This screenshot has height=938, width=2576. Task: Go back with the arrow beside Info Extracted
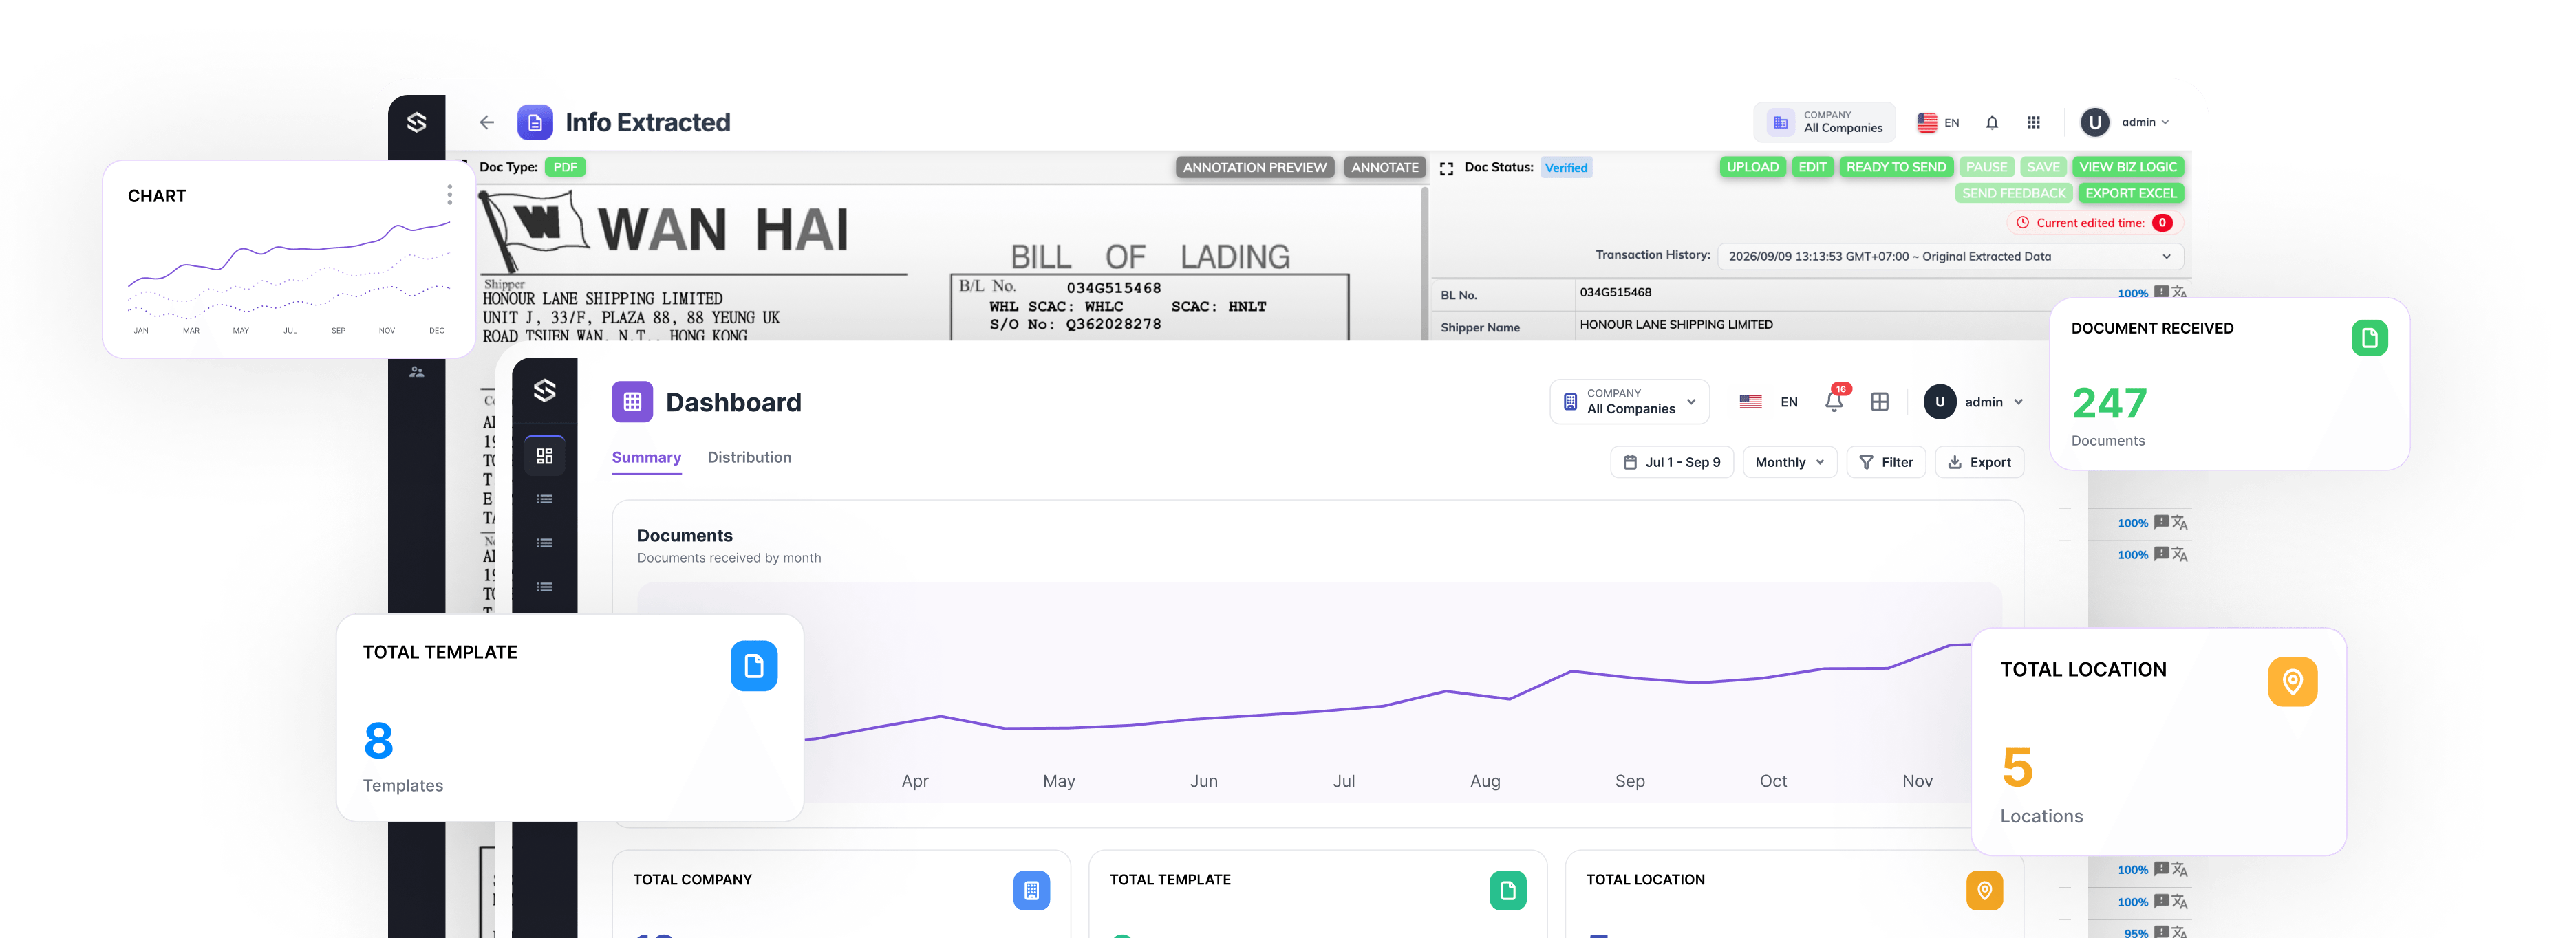[x=487, y=122]
